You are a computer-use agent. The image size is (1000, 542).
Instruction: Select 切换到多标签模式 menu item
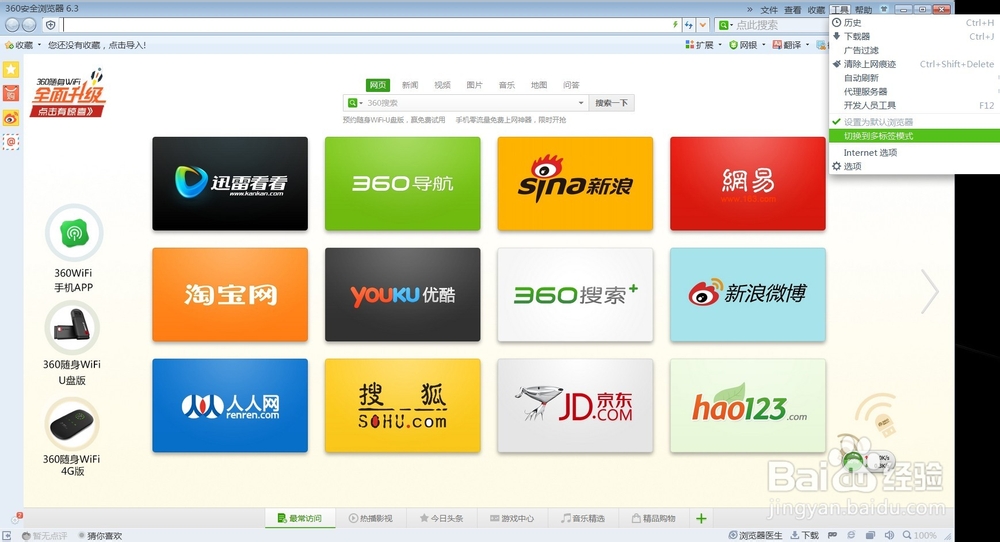[x=913, y=136]
